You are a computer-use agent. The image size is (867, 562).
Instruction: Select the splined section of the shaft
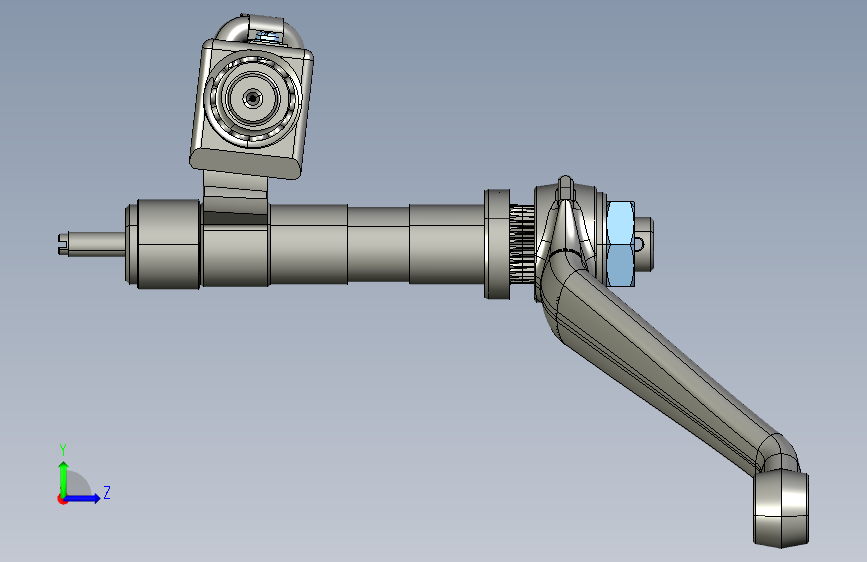pos(521,243)
